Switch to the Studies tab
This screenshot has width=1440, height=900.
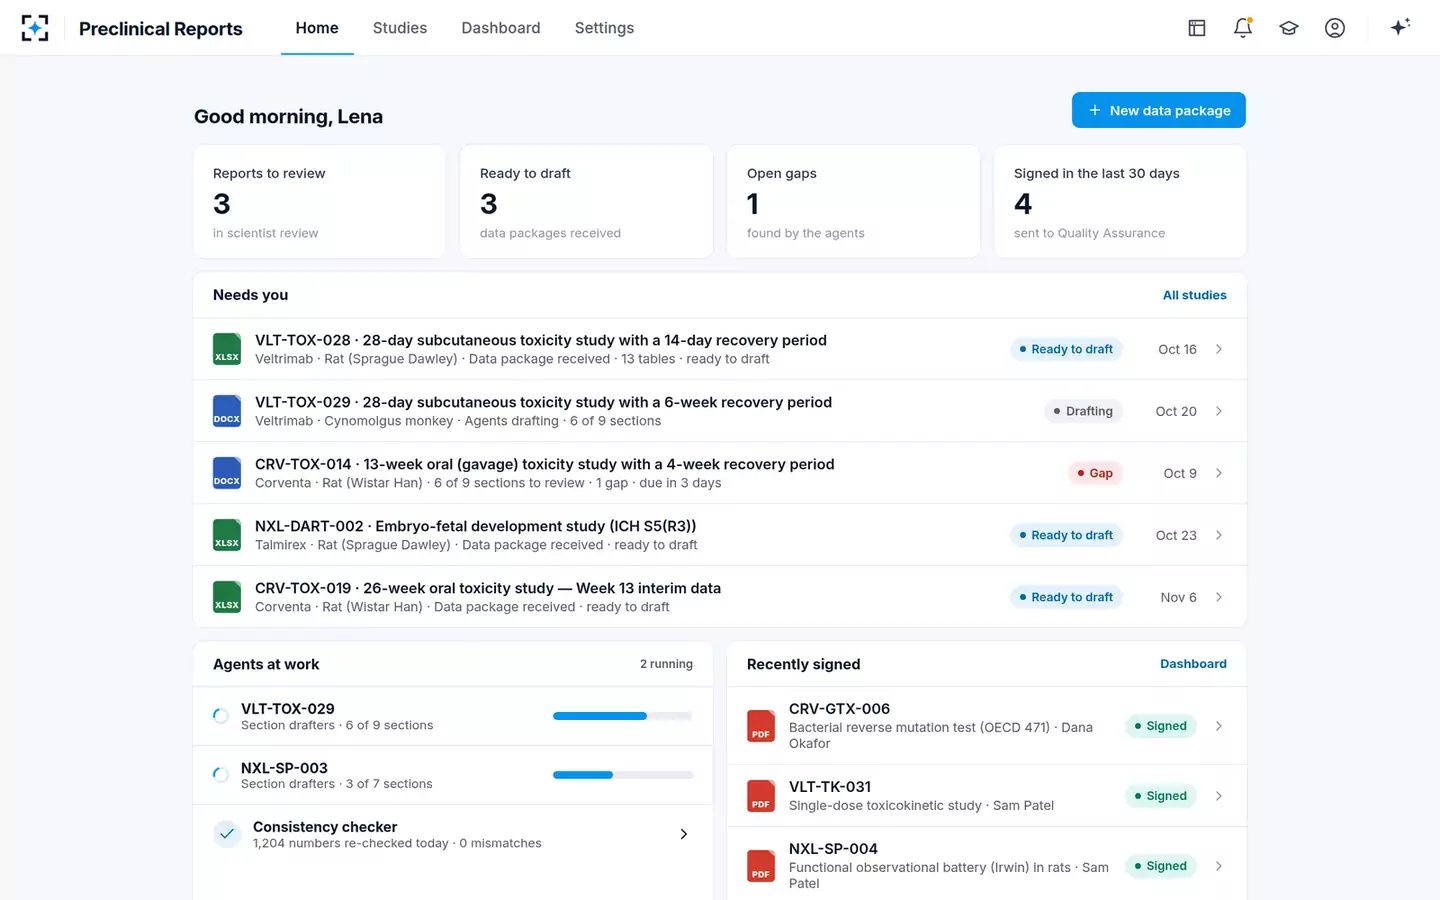[400, 28]
